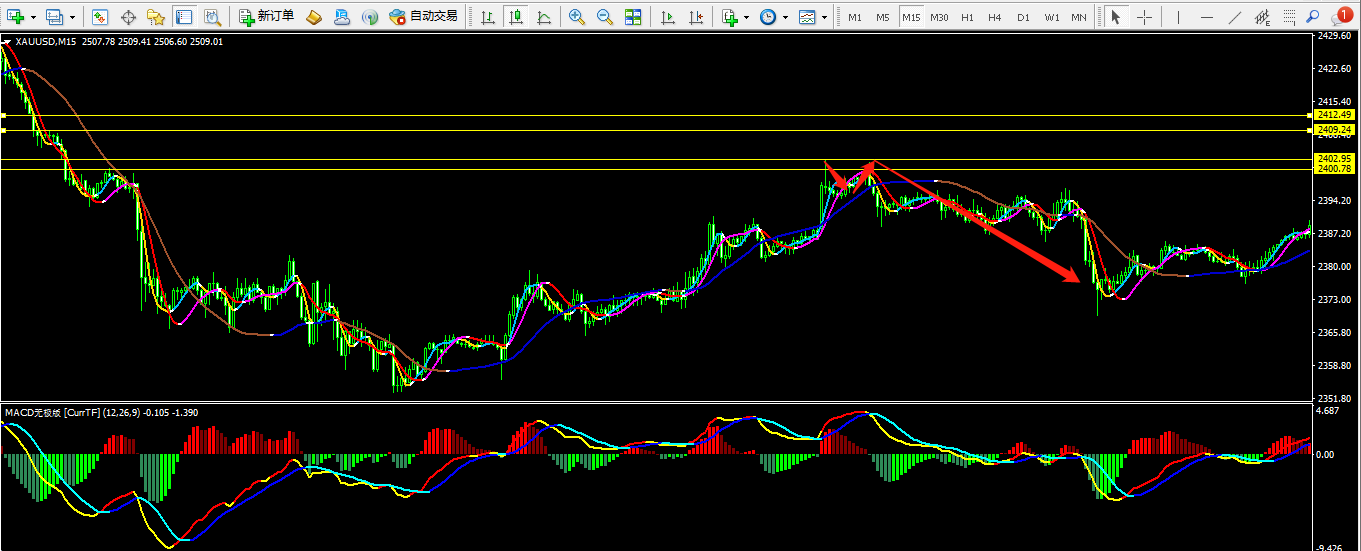Viewport: 1361px width, 551px height.
Task: Select the horizontal line drawing tool
Action: pyautogui.click(x=1207, y=17)
